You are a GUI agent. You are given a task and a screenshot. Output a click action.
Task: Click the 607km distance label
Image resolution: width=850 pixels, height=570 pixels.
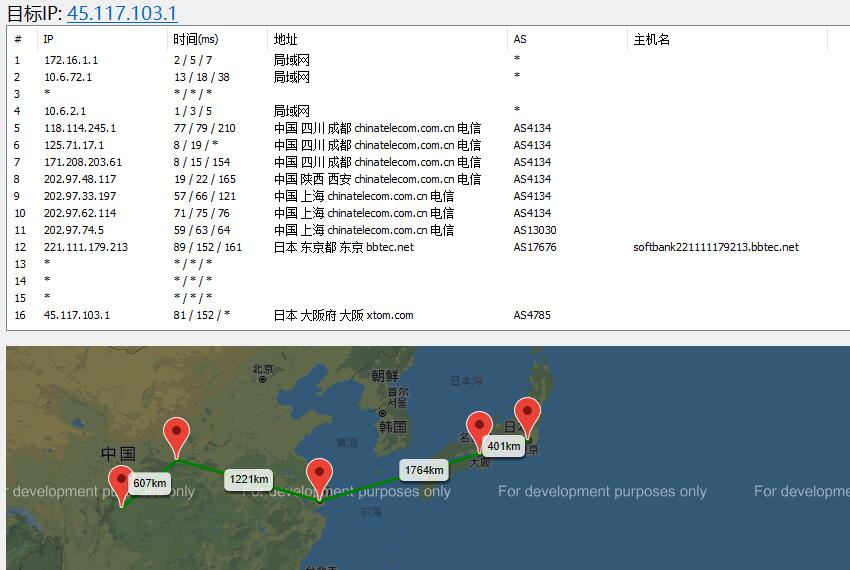click(150, 483)
